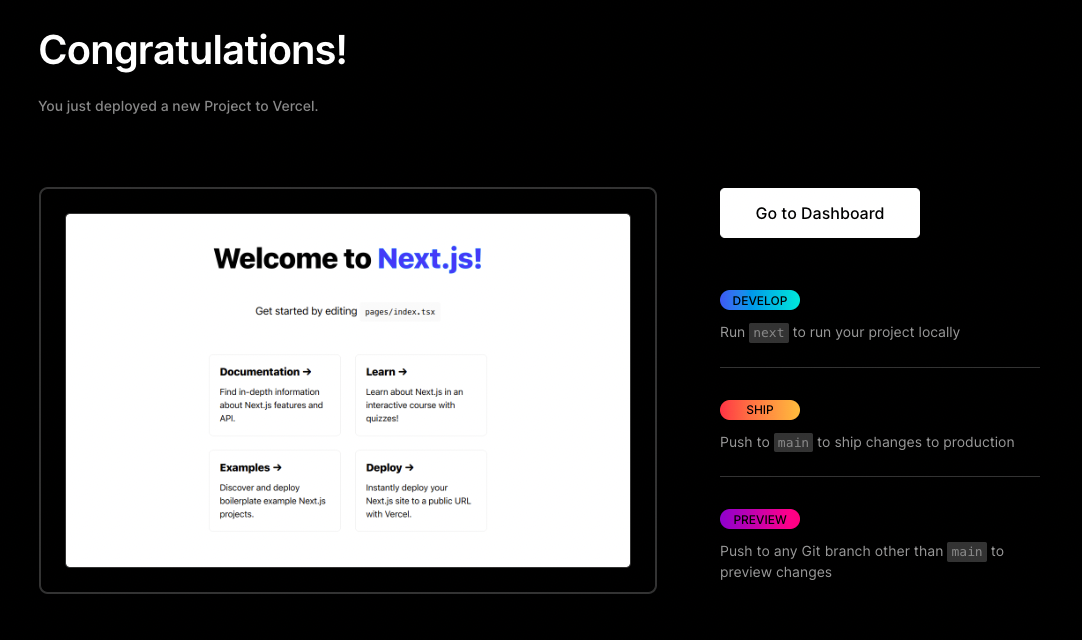Click the Congratulations! heading
The height and width of the screenshot is (640, 1082).
point(193,50)
